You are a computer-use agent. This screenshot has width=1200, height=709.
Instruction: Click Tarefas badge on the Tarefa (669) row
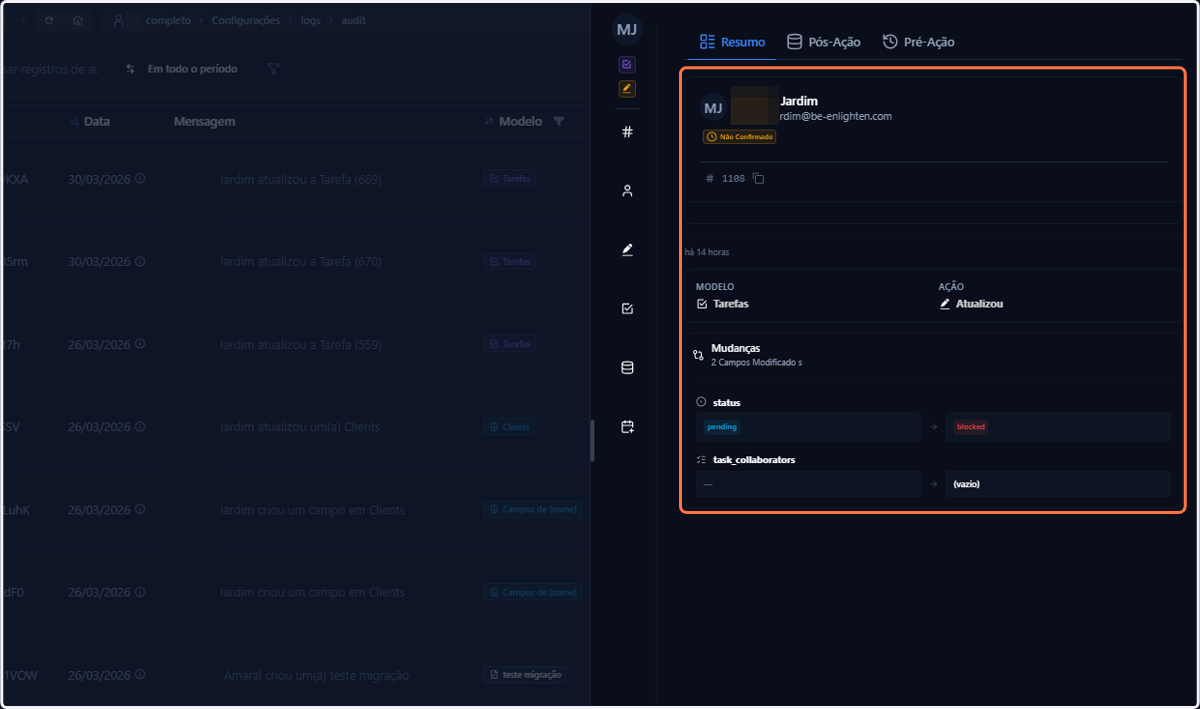509,179
